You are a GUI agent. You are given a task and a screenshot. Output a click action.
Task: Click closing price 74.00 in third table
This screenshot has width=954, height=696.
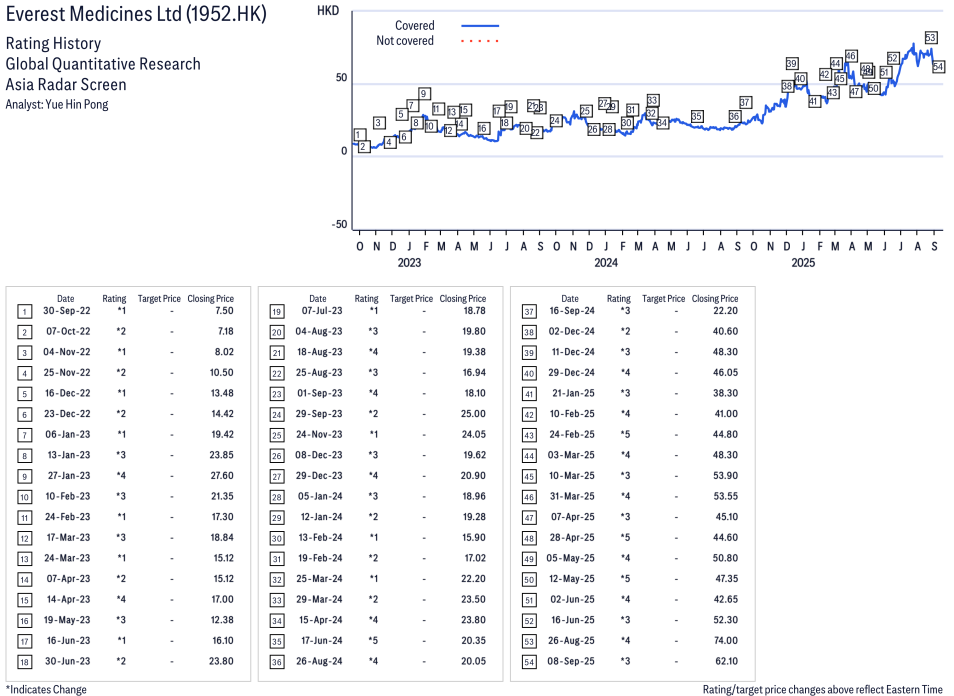coord(726,641)
